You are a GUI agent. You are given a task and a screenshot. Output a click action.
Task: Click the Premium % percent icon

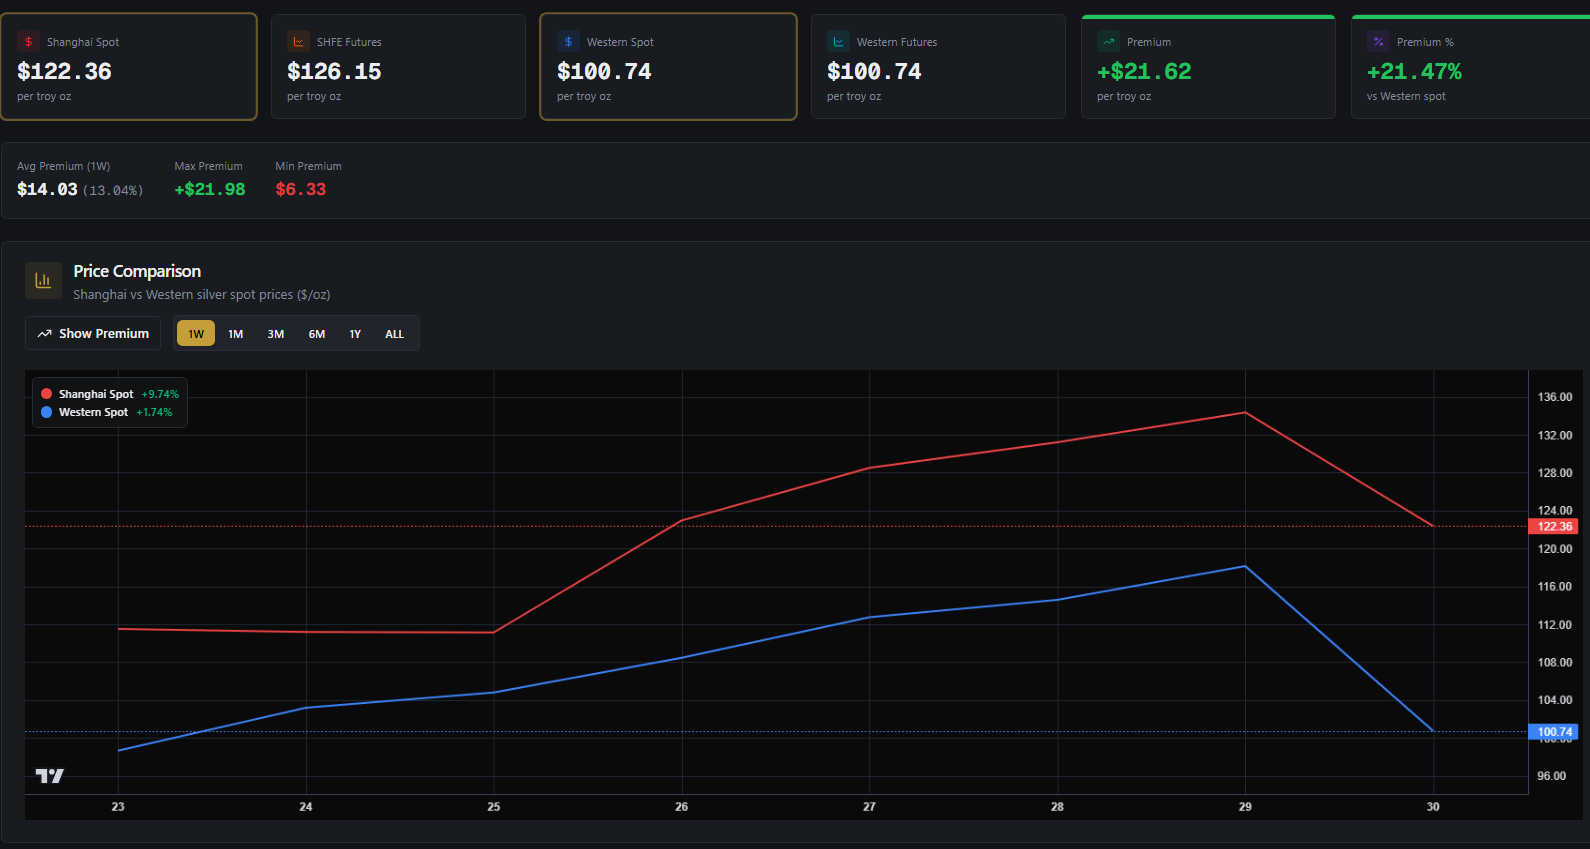(1378, 42)
